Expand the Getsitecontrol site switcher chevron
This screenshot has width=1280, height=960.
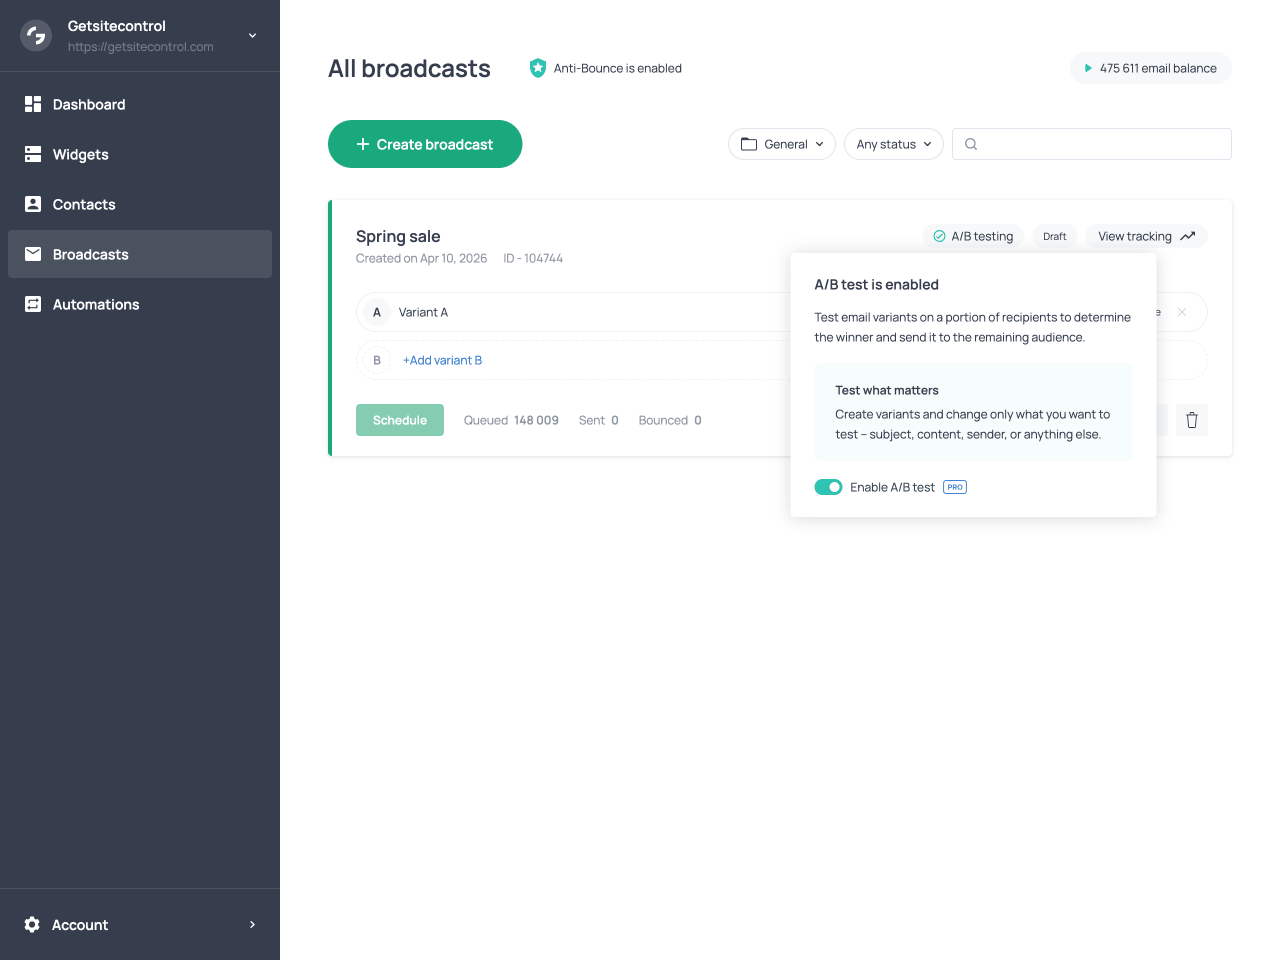252,36
